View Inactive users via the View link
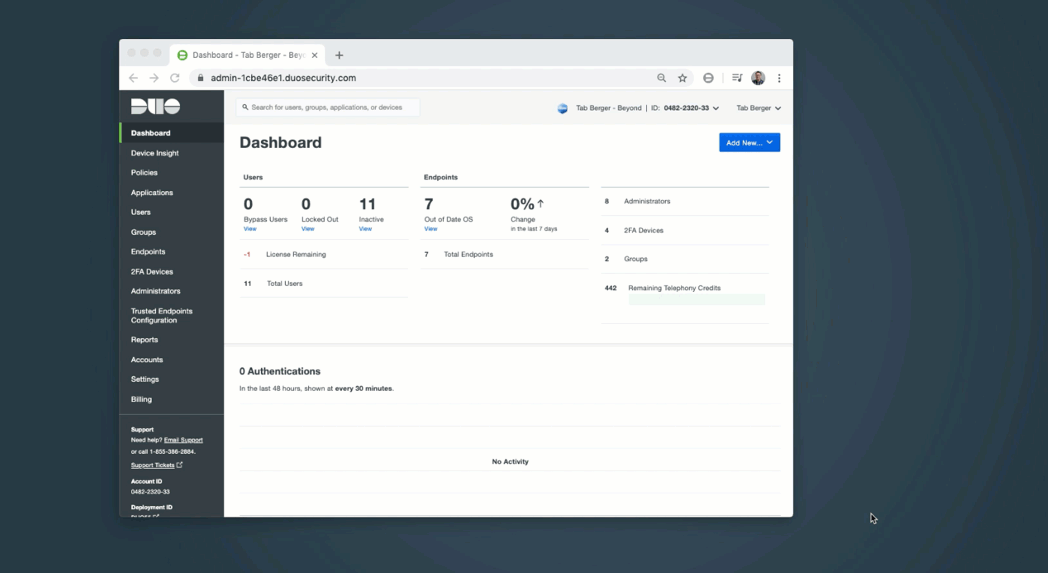1048x573 pixels. pyautogui.click(x=365, y=229)
